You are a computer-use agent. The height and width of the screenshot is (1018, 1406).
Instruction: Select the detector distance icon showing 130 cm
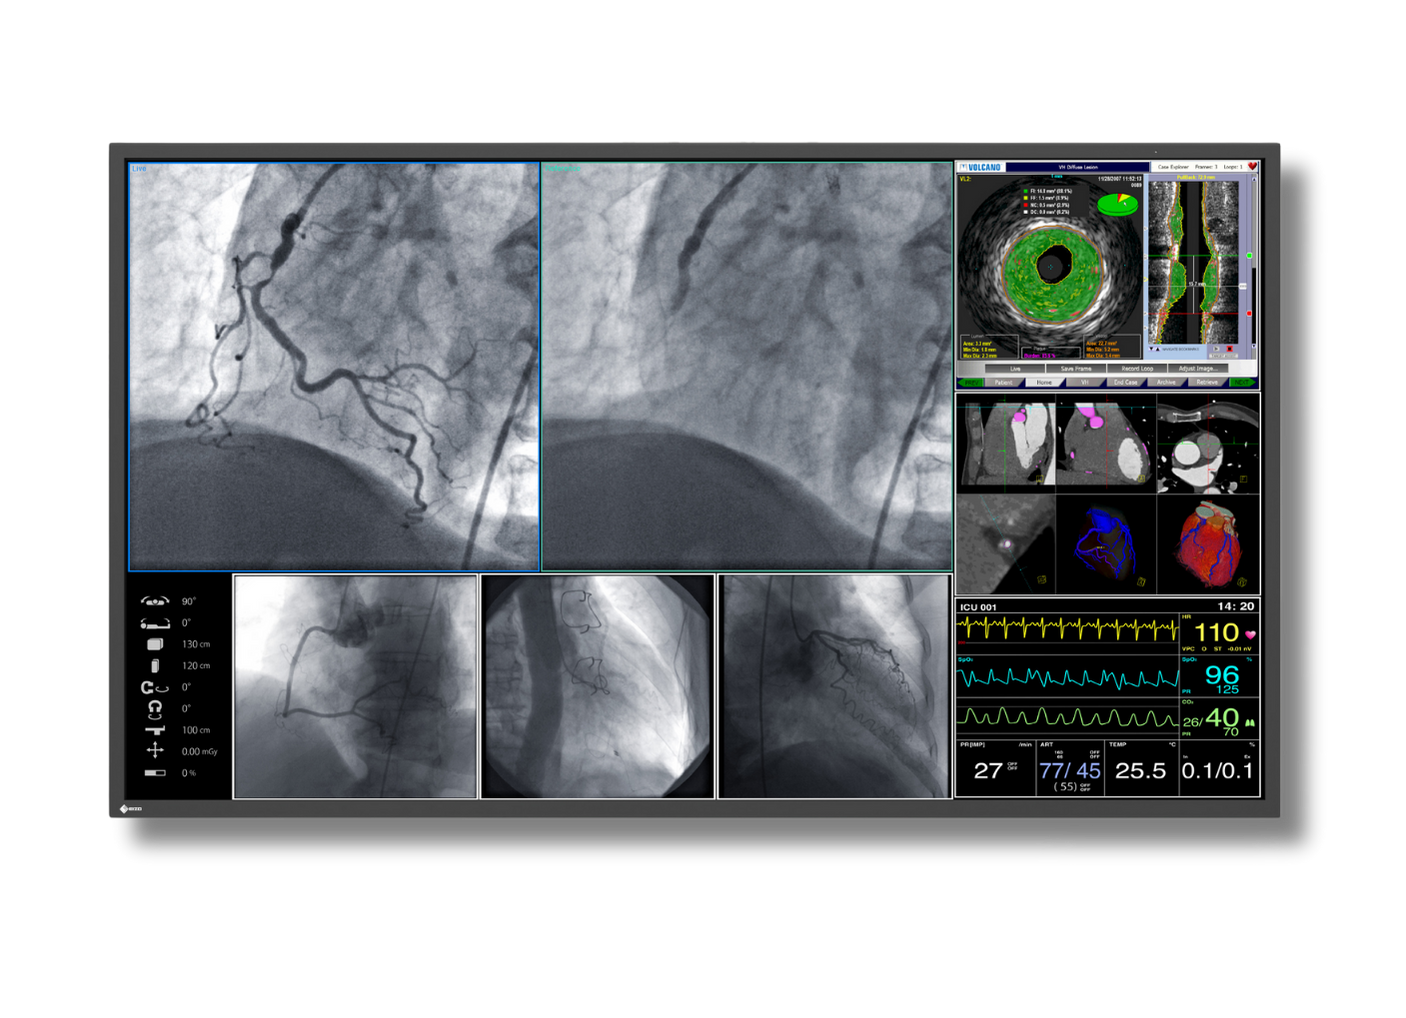155,644
